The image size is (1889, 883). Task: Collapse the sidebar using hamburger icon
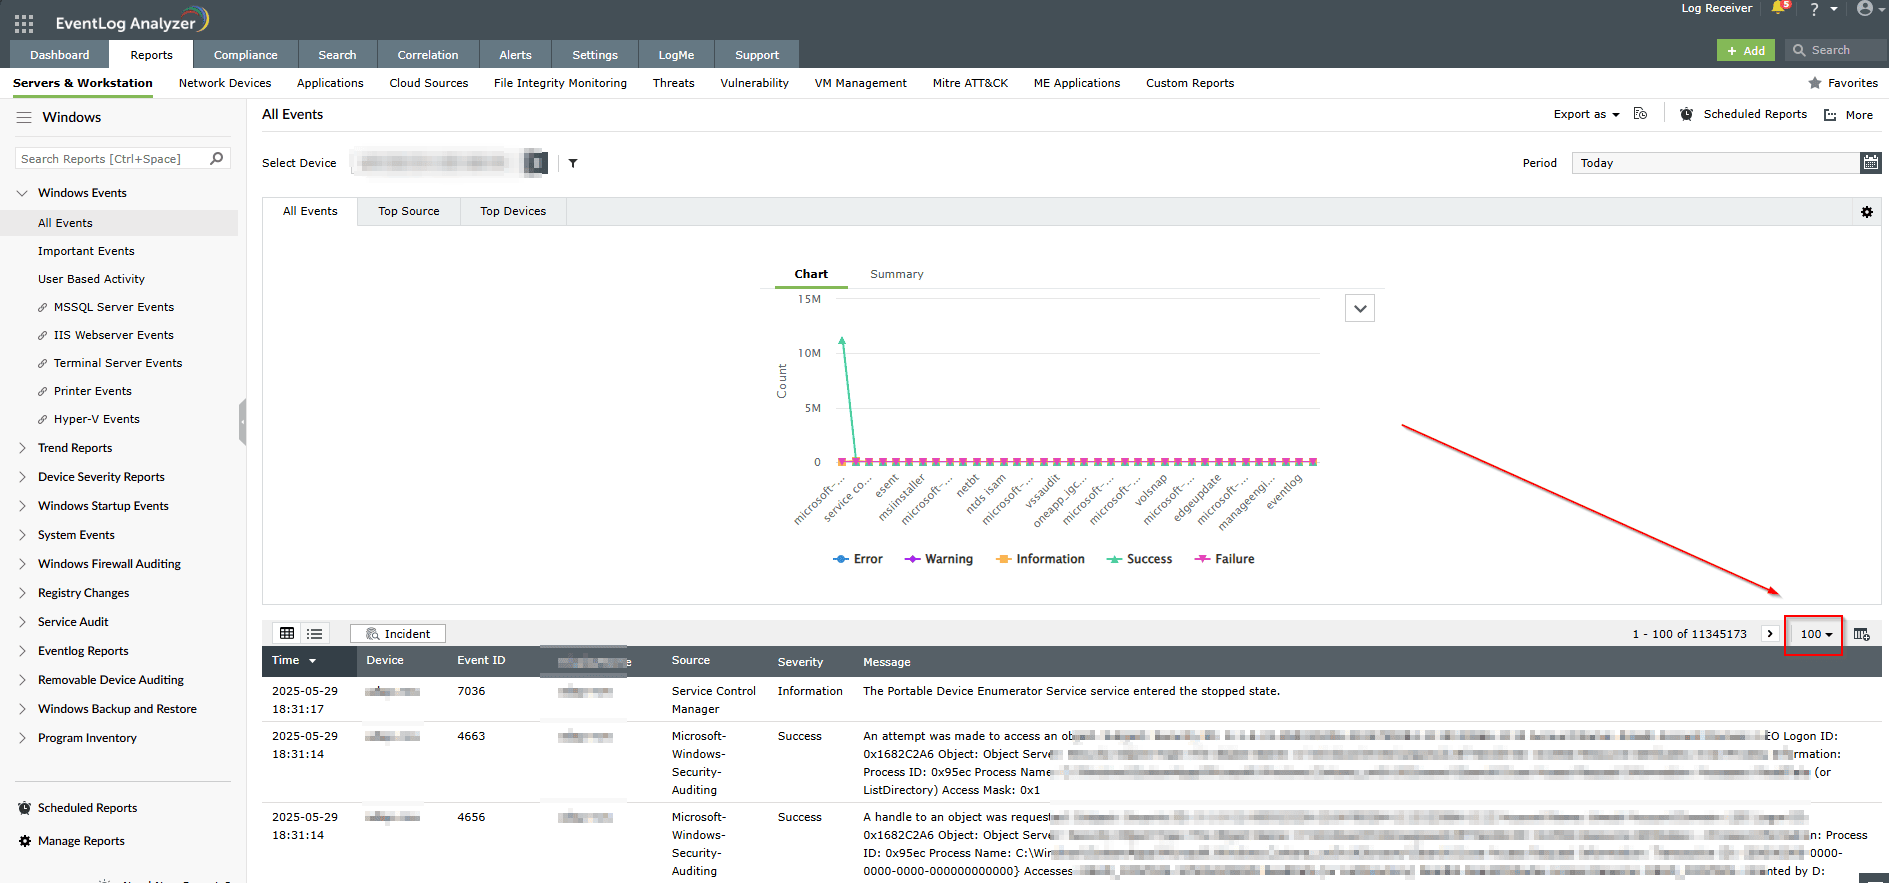(x=24, y=118)
